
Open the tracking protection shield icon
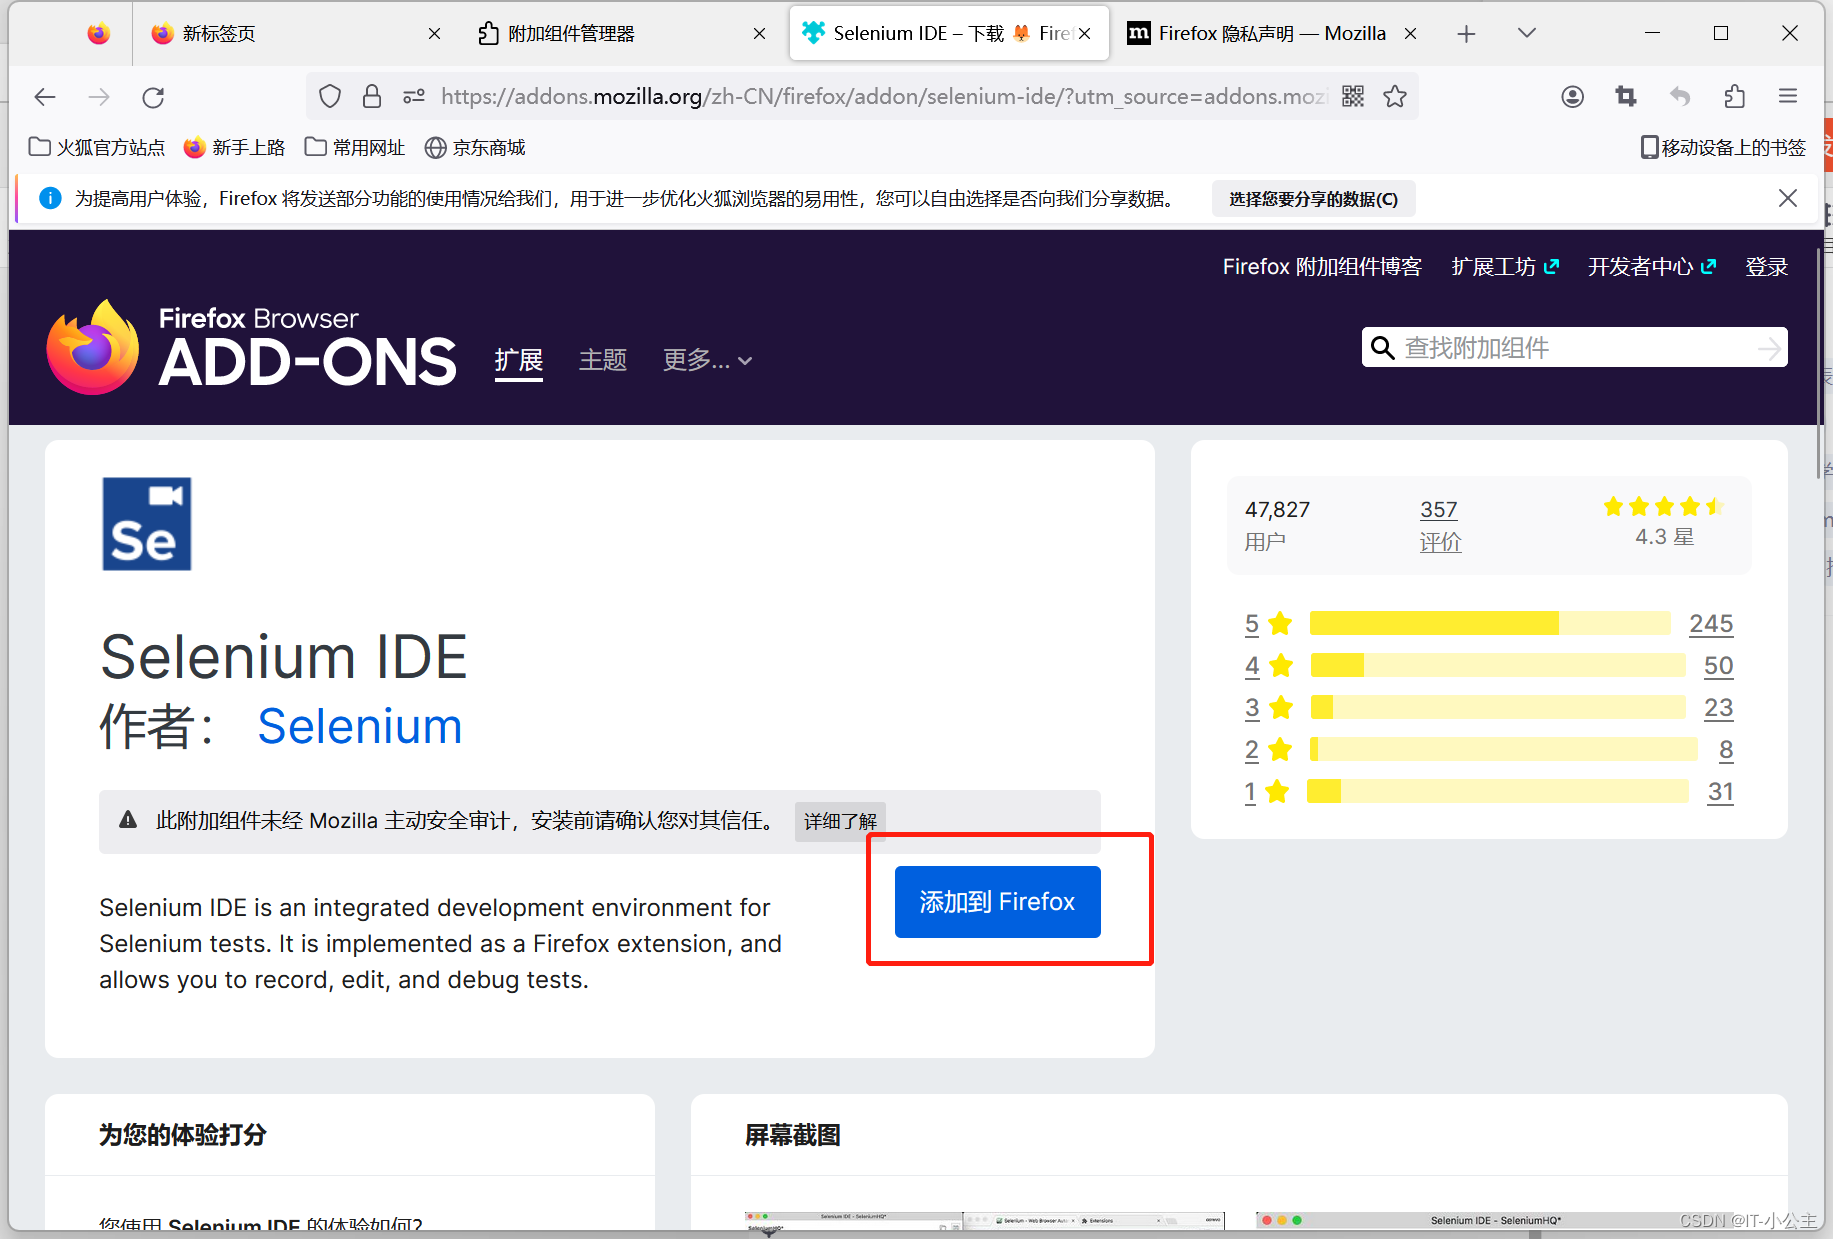coord(330,96)
